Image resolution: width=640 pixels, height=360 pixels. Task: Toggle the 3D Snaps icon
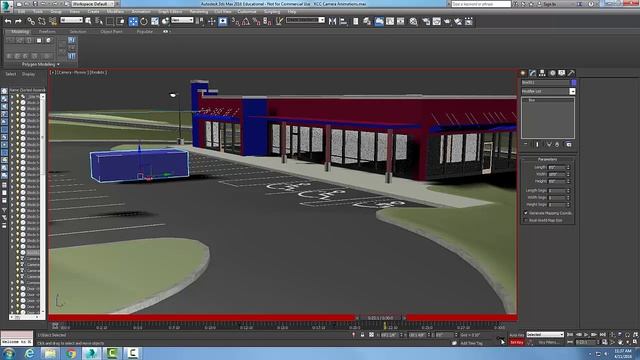[x=235, y=22]
